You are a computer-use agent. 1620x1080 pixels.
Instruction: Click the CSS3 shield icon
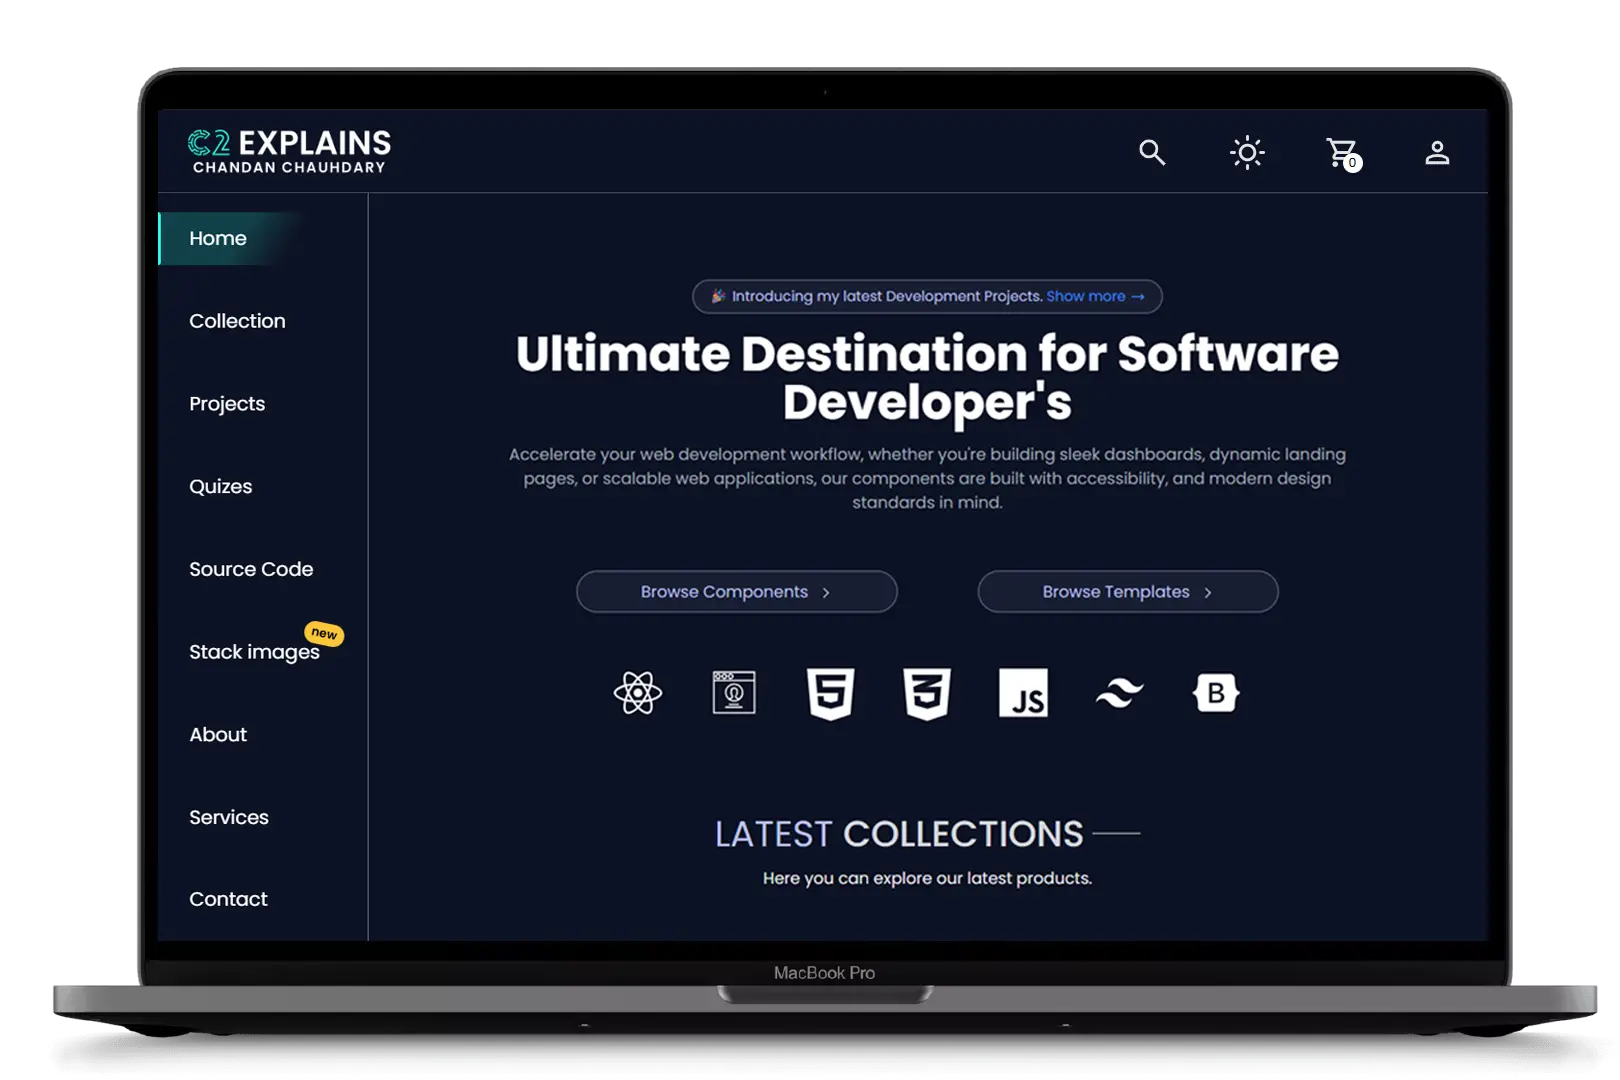click(926, 693)
